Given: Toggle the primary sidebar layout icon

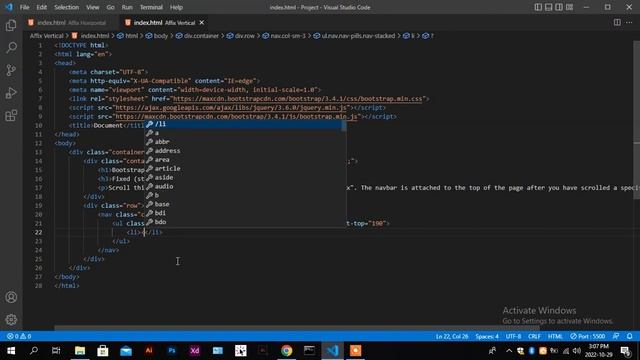Looking at the screenshot, I should click(538, 7).
